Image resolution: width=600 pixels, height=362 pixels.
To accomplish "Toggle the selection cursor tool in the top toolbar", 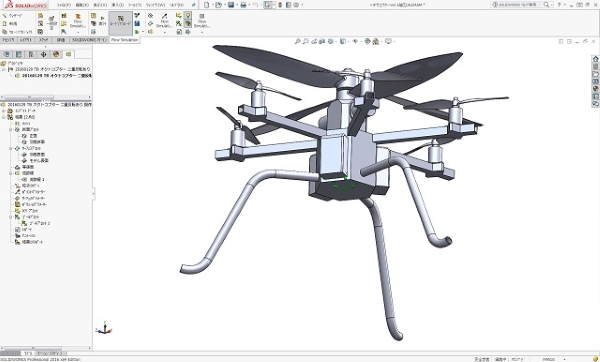I will [268, 5].
